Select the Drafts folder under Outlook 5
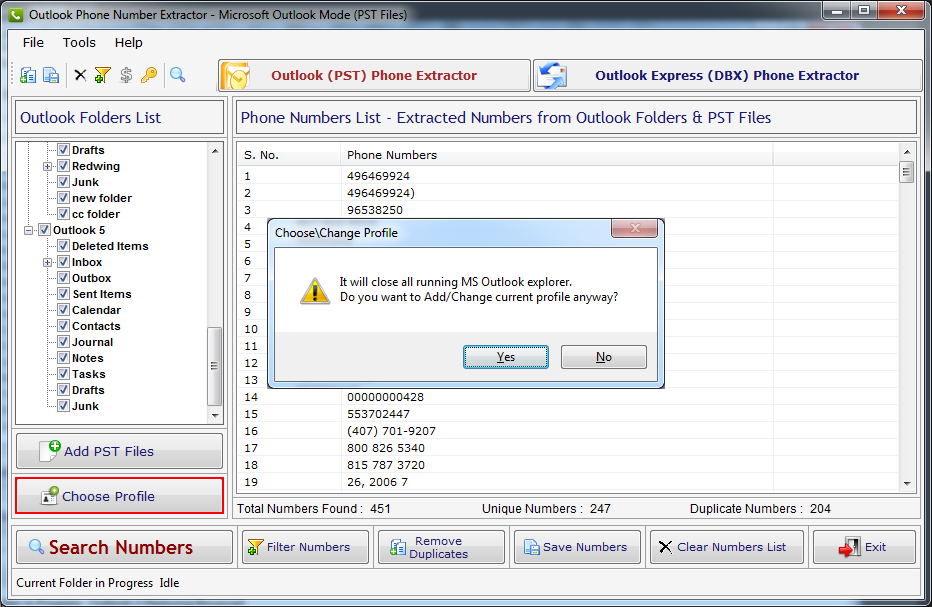The height and width of the screenshot is (607, 932). tap(89, 390)
